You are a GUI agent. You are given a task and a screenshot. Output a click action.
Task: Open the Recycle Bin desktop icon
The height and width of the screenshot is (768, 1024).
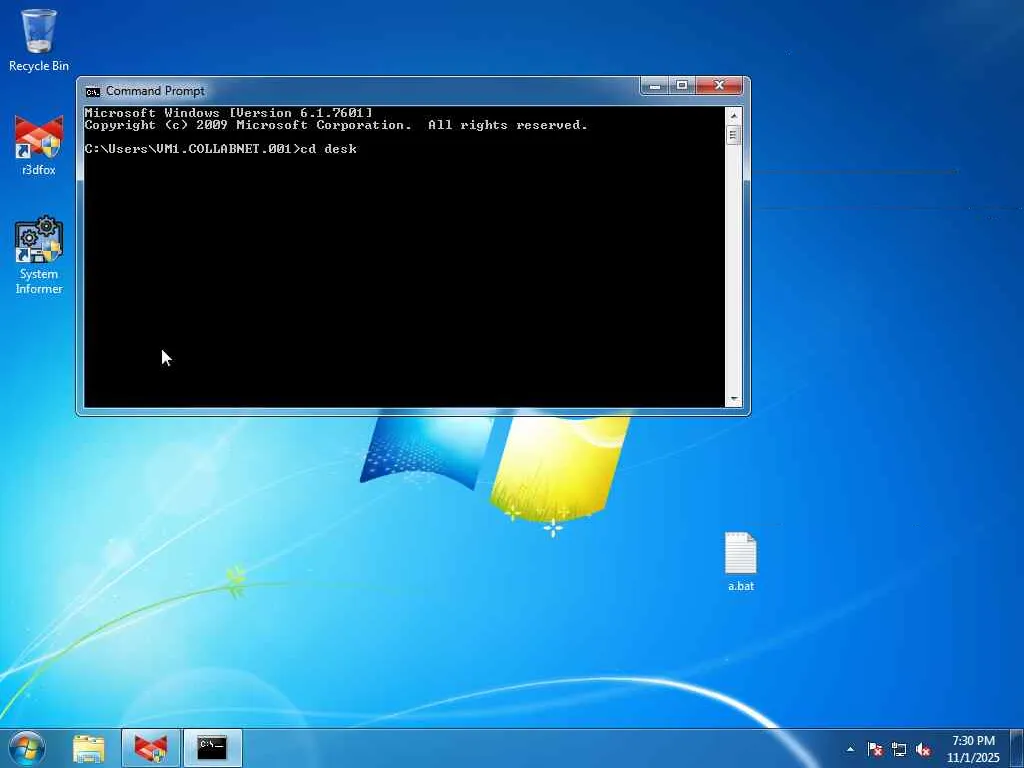tap(39, 40)
